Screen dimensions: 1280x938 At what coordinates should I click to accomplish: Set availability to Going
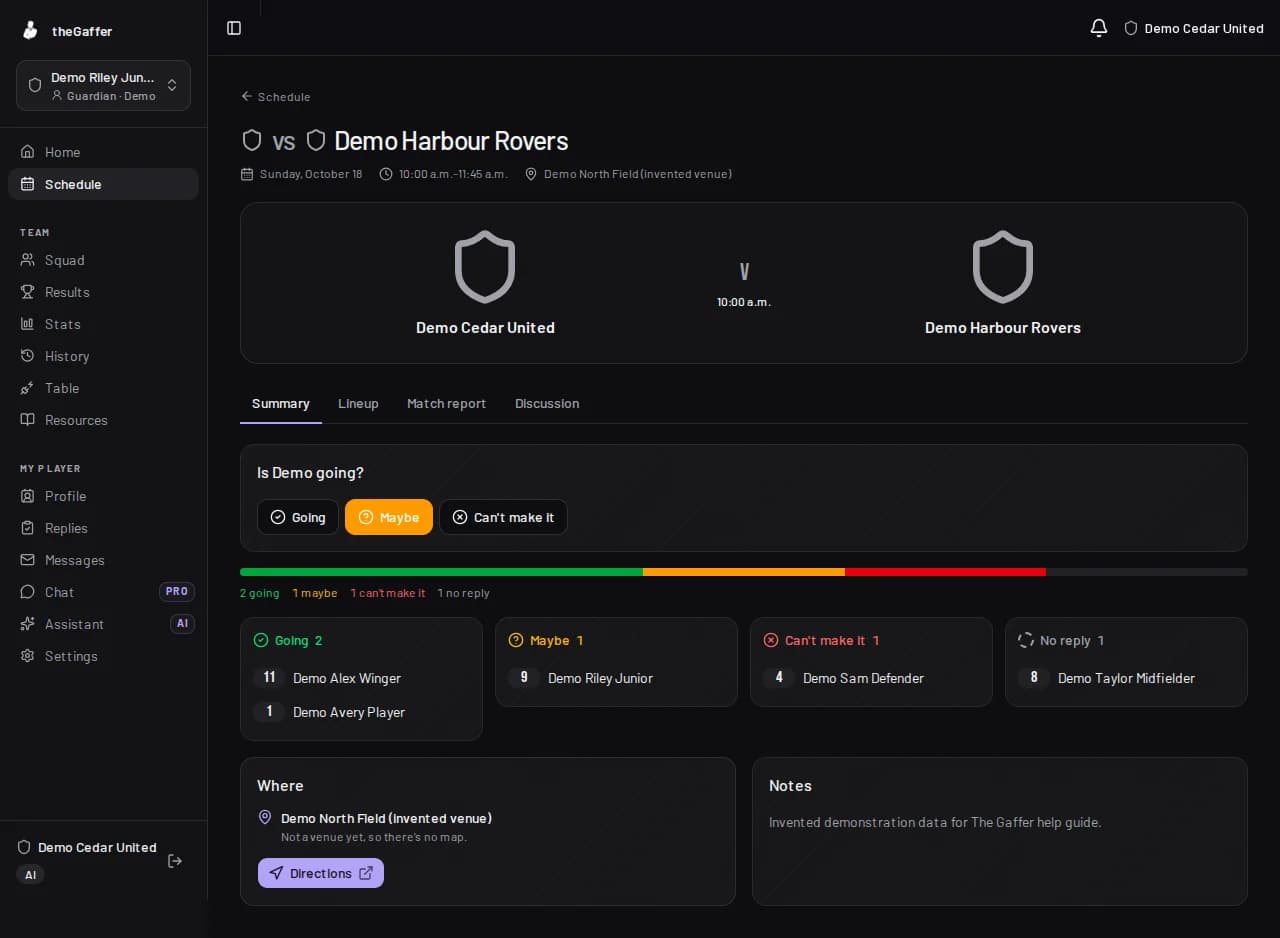(x=298, y=517)
